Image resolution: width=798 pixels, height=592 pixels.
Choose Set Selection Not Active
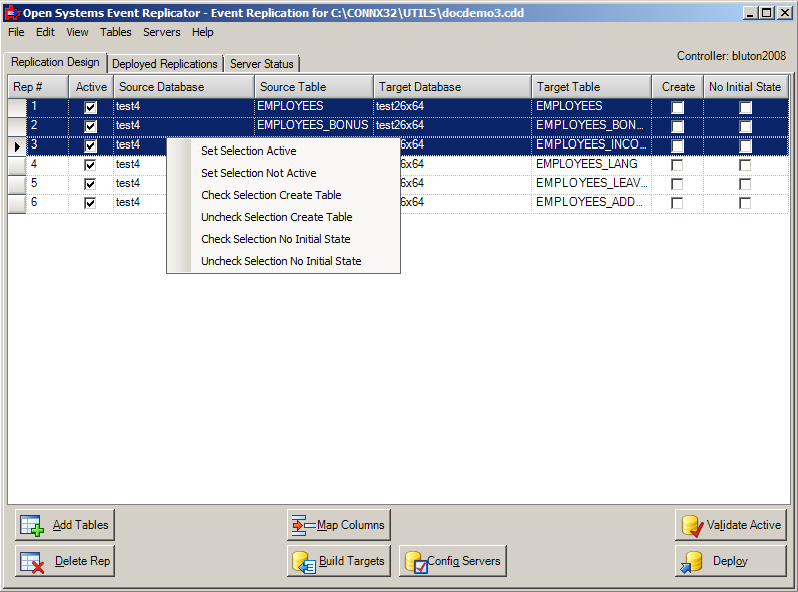(x=283, y=173)
